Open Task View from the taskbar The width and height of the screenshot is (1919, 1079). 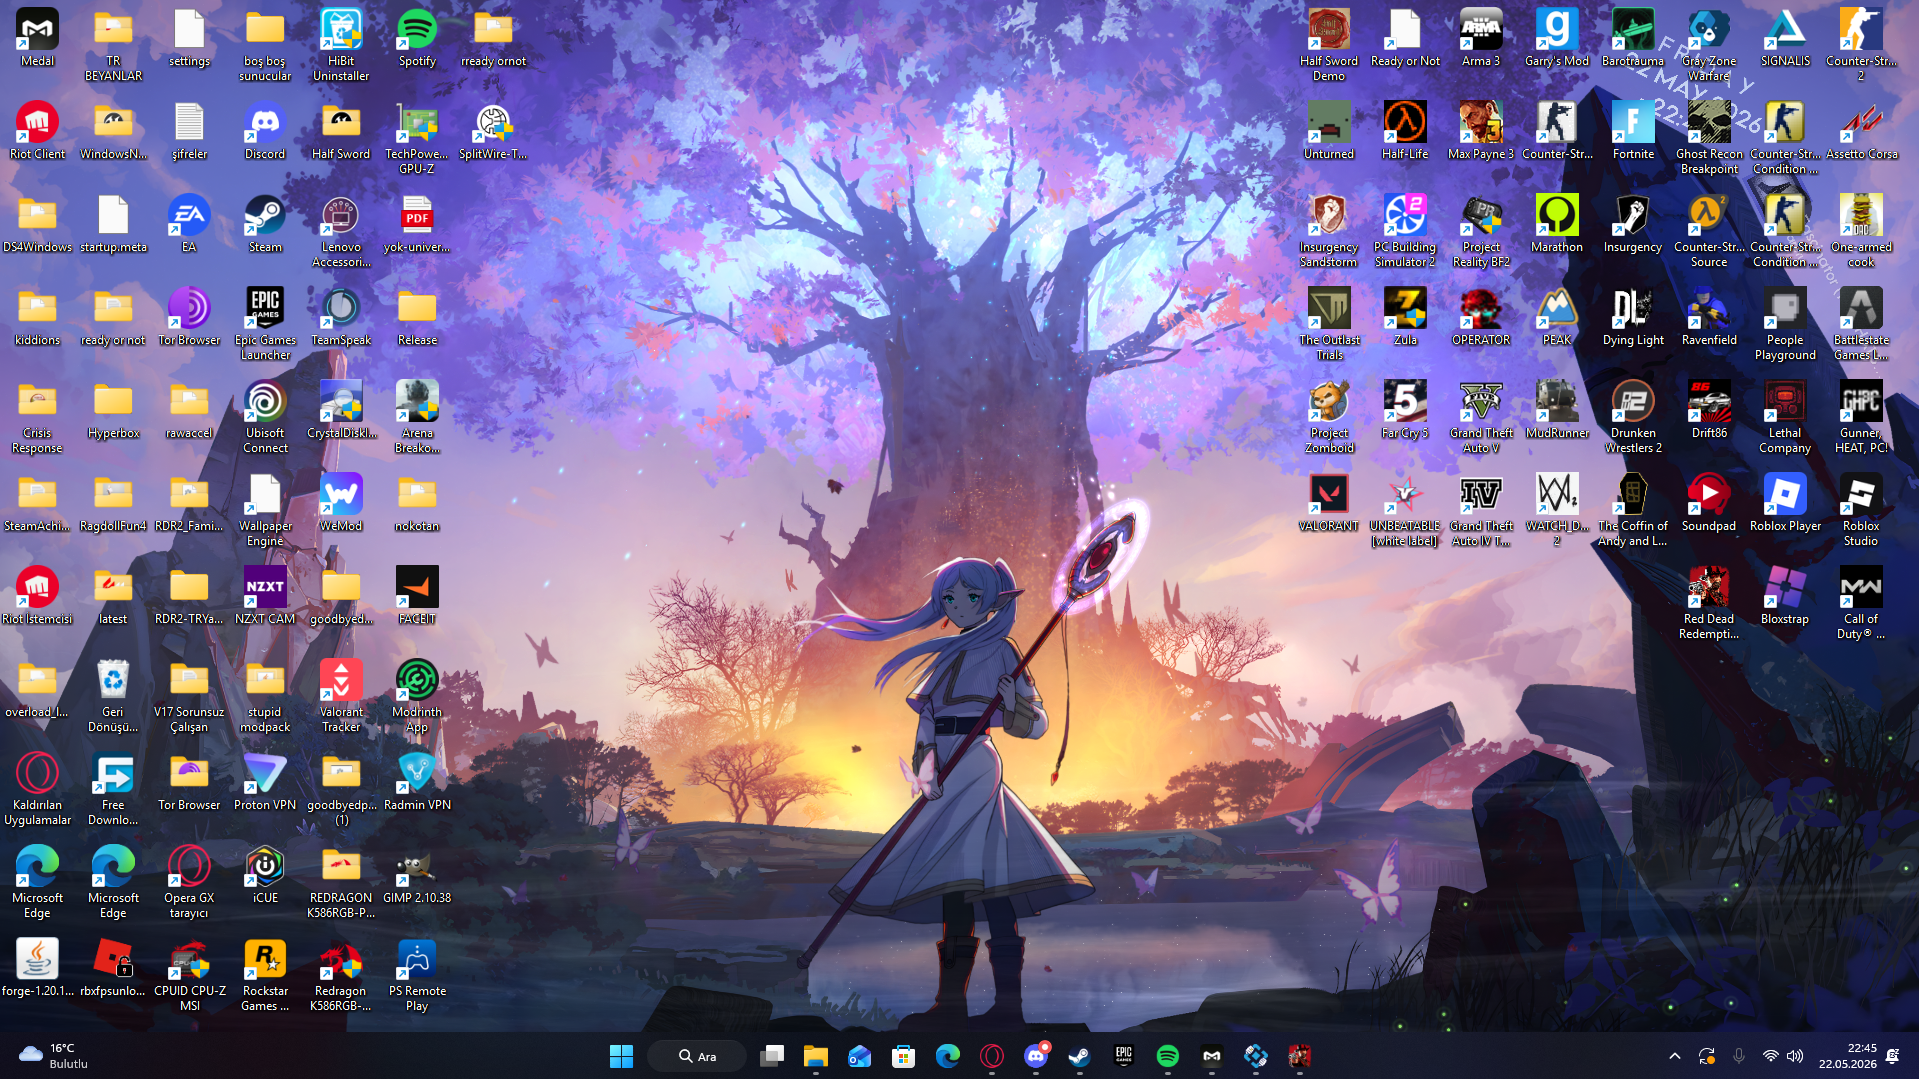click(772, 1056)
